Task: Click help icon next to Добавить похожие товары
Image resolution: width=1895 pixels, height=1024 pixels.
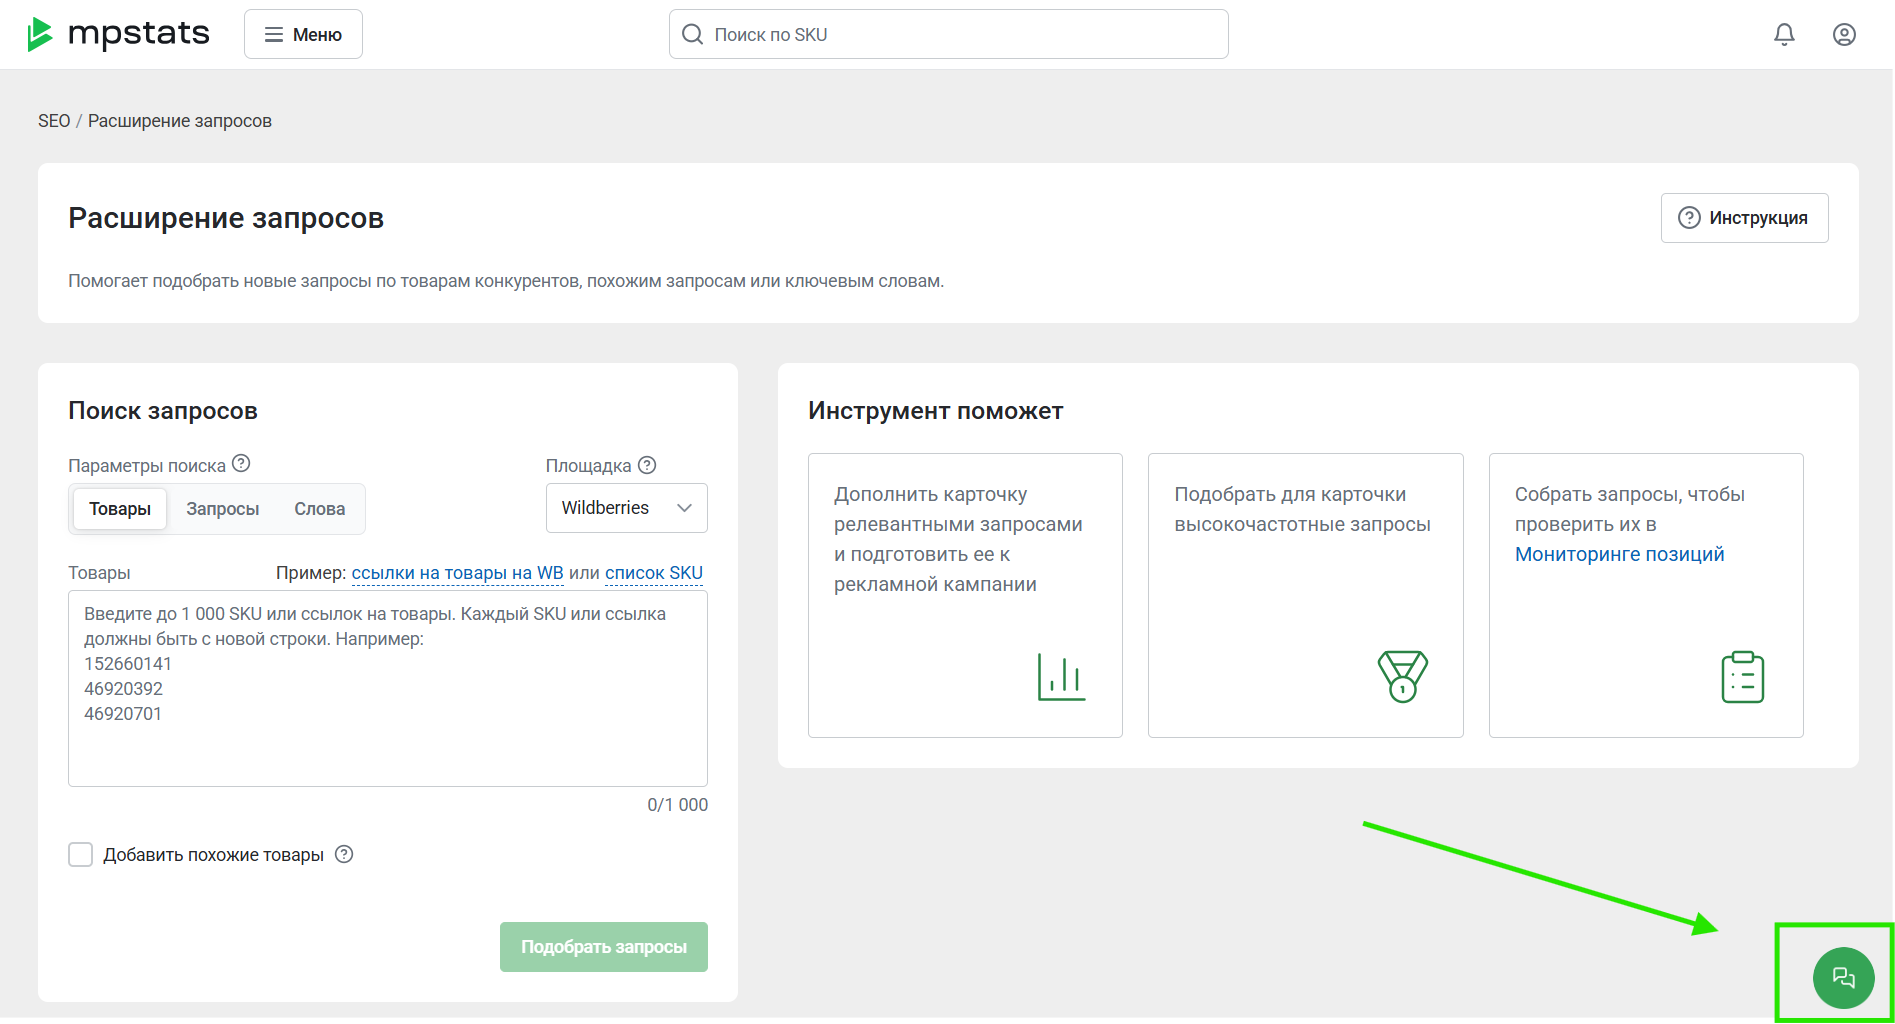Action: pos(344,854)
